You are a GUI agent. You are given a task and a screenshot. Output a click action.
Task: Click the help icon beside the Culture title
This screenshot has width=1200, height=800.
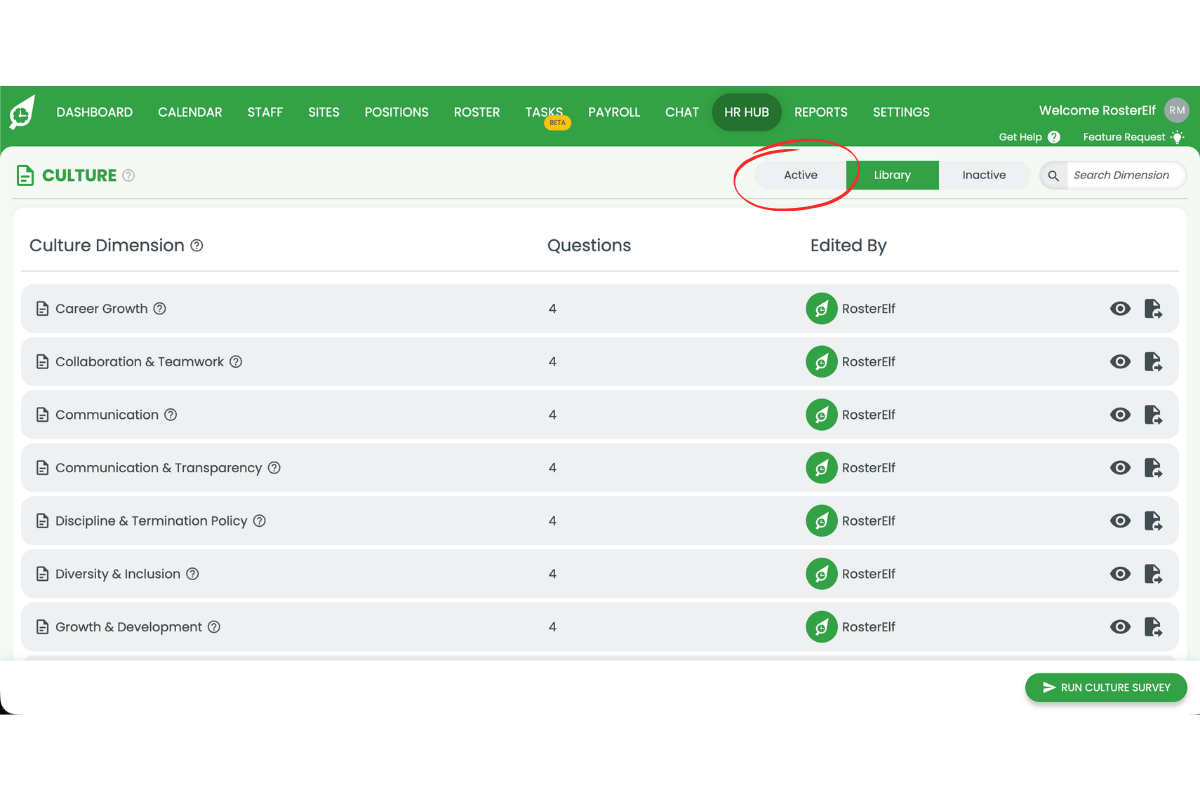(x=128, y=176)
